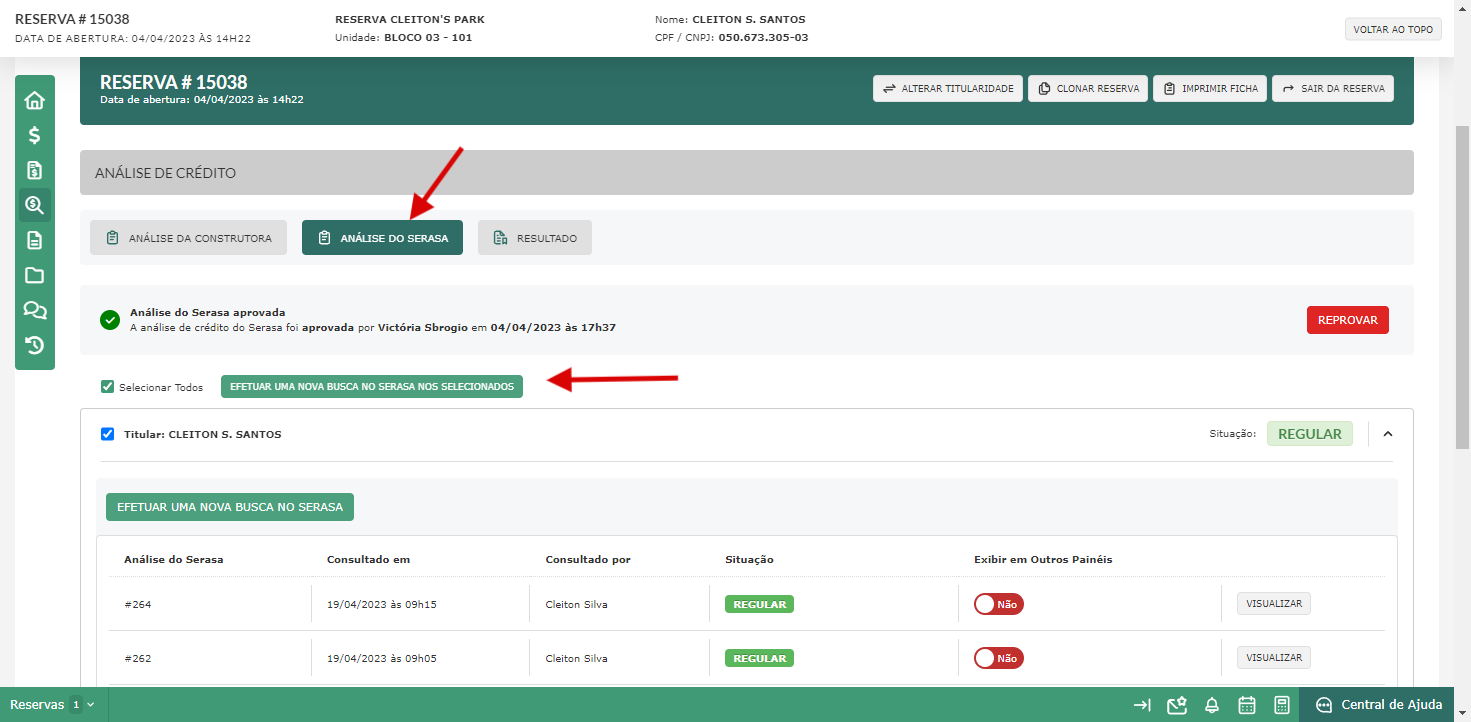Click the REGULAR badge in row #262
This screenshot has height=722, width=1471.
pos(759,658)
